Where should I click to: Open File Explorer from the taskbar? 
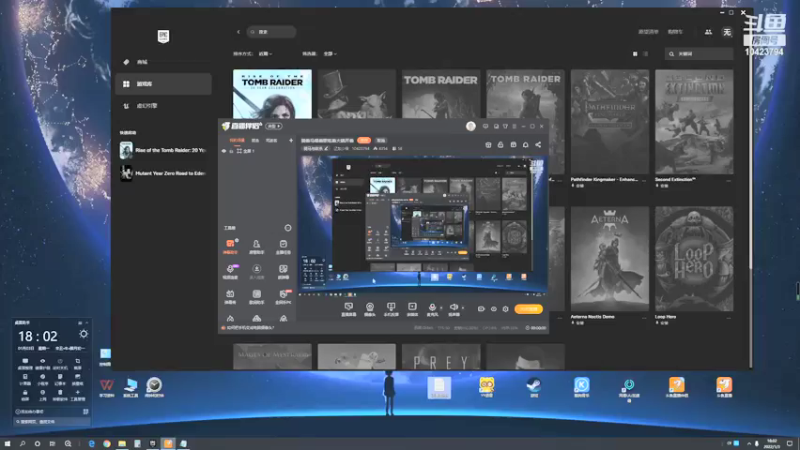[122, 444]
